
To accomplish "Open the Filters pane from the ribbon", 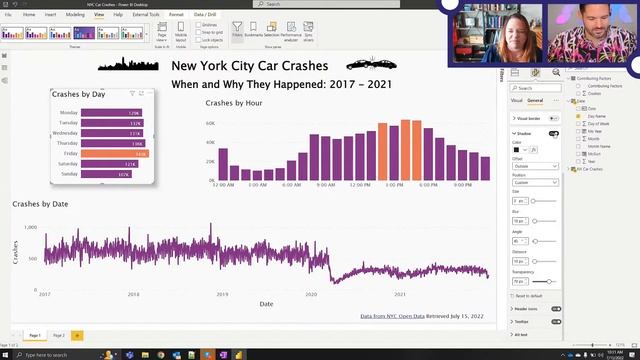I will point(237,31).
